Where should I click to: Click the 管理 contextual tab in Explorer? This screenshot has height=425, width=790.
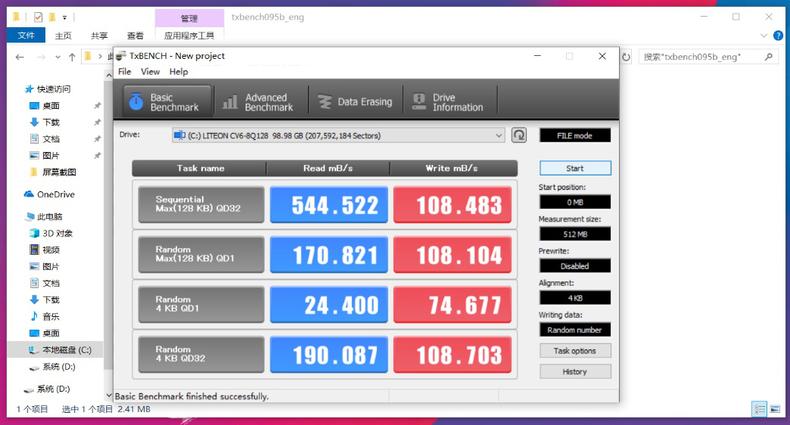(189, 18)
